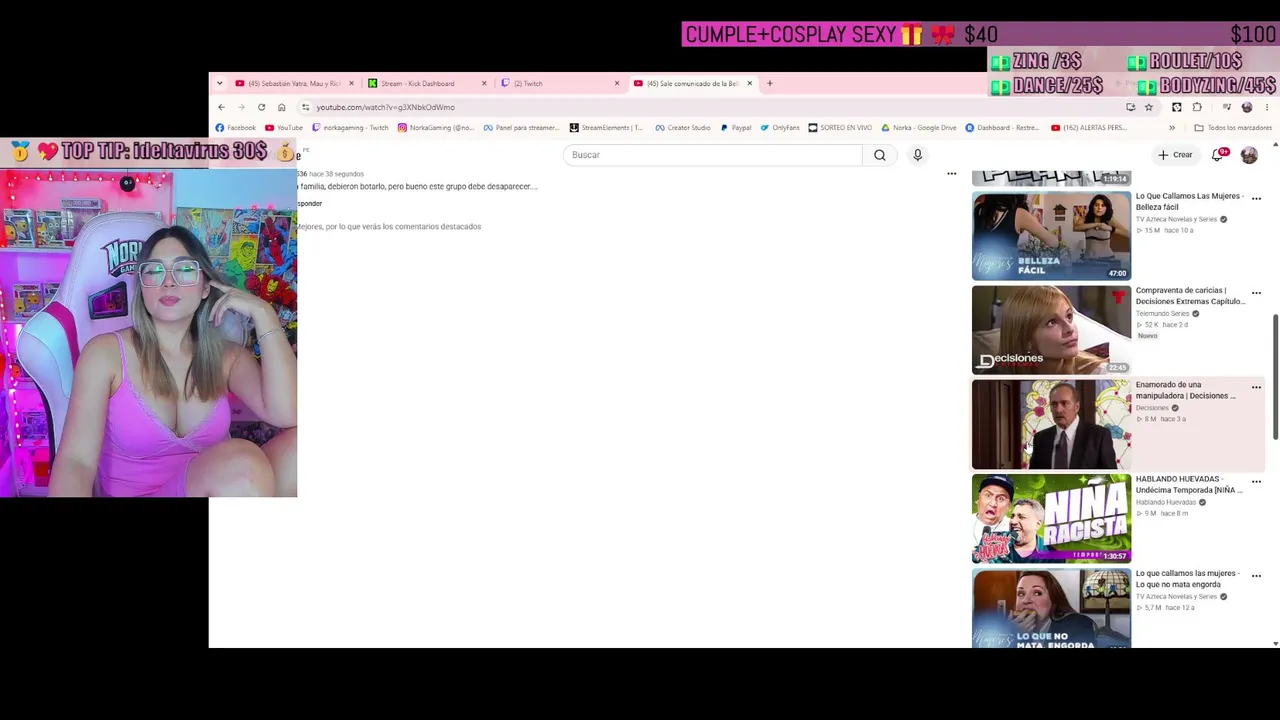
Task: Start voice search with the microphone icon
Action: point(917,155)
